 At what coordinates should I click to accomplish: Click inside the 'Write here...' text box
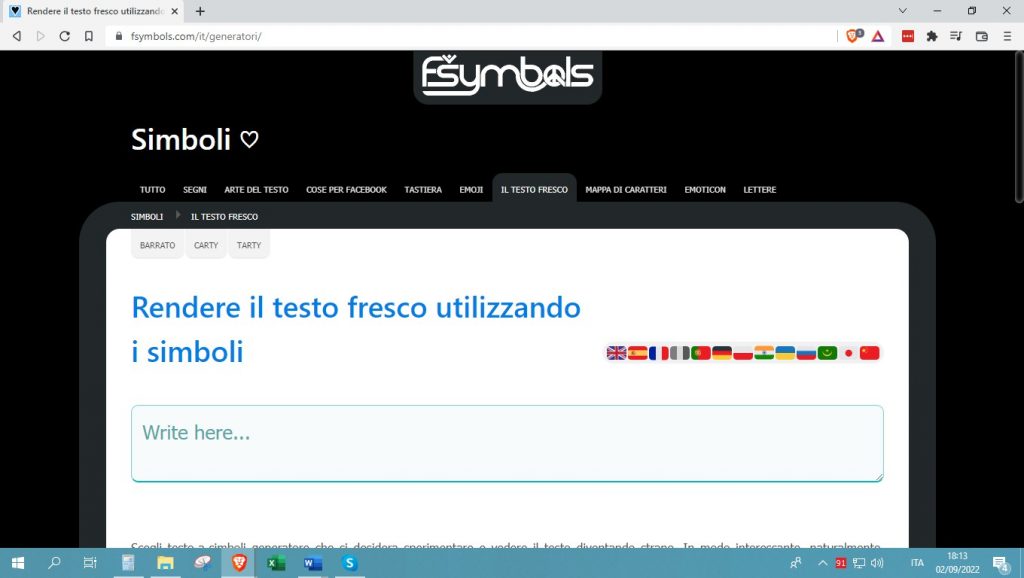pyautogui.click(x=507, y=443)
